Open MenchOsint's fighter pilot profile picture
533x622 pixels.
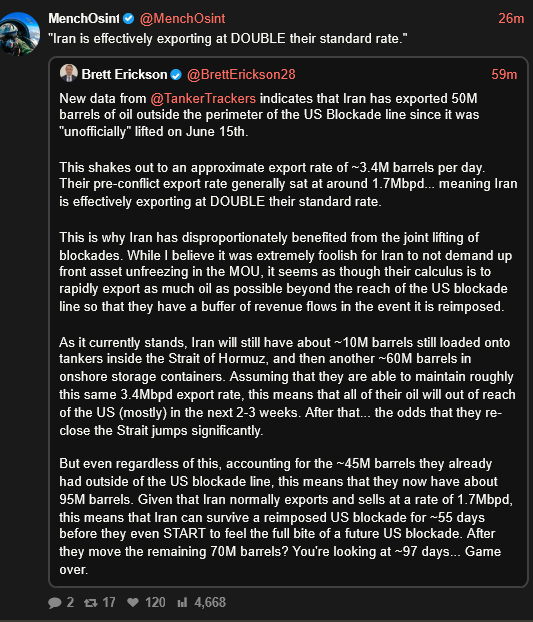click(x=19, y=34)
